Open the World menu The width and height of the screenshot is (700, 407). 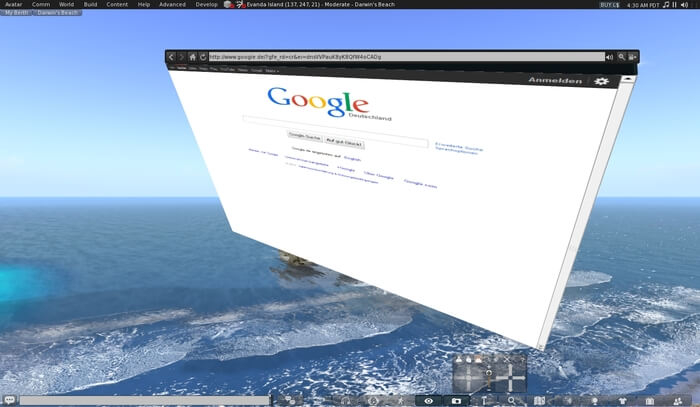[66, 4]
